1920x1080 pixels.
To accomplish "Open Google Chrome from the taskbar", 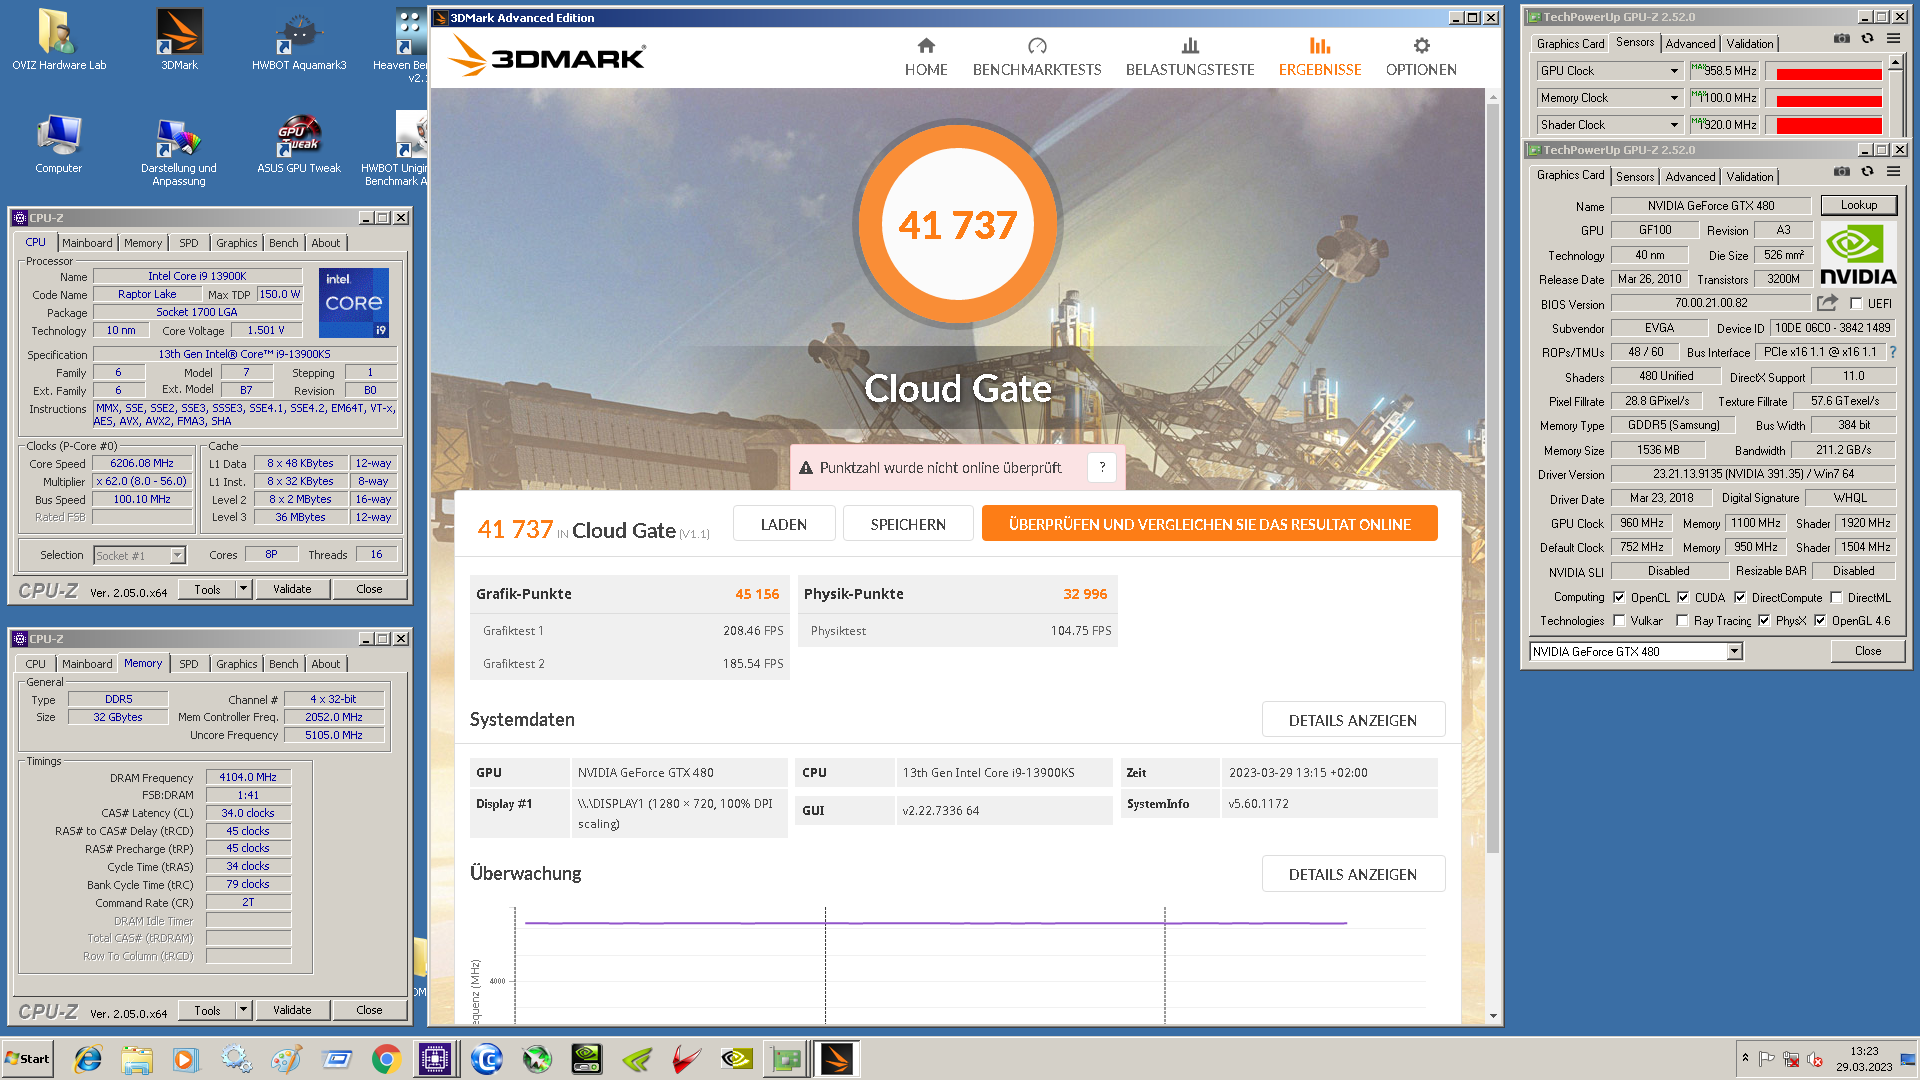I will (386, 1059).
